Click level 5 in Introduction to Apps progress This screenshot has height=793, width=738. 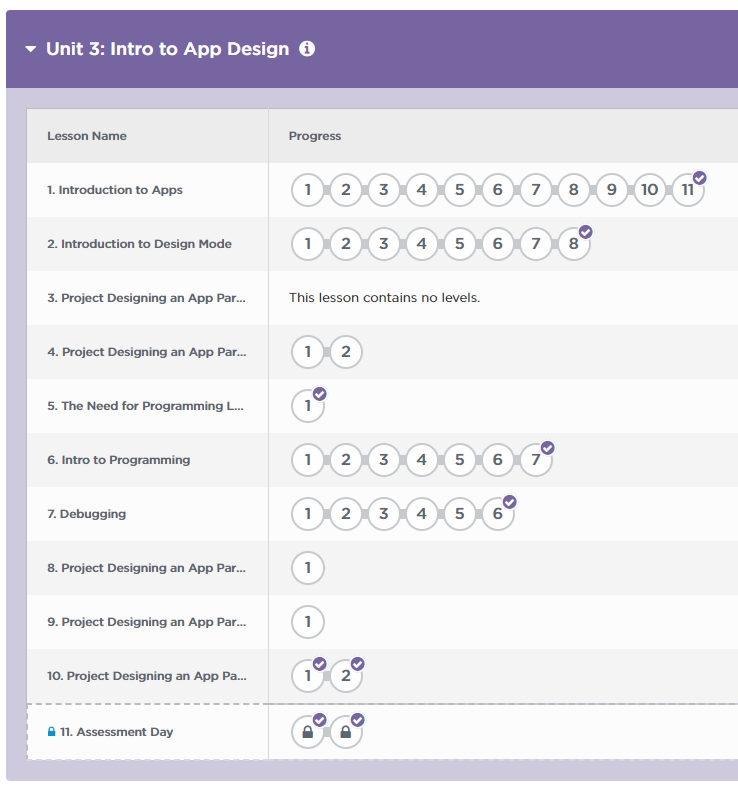click(459, 190)
